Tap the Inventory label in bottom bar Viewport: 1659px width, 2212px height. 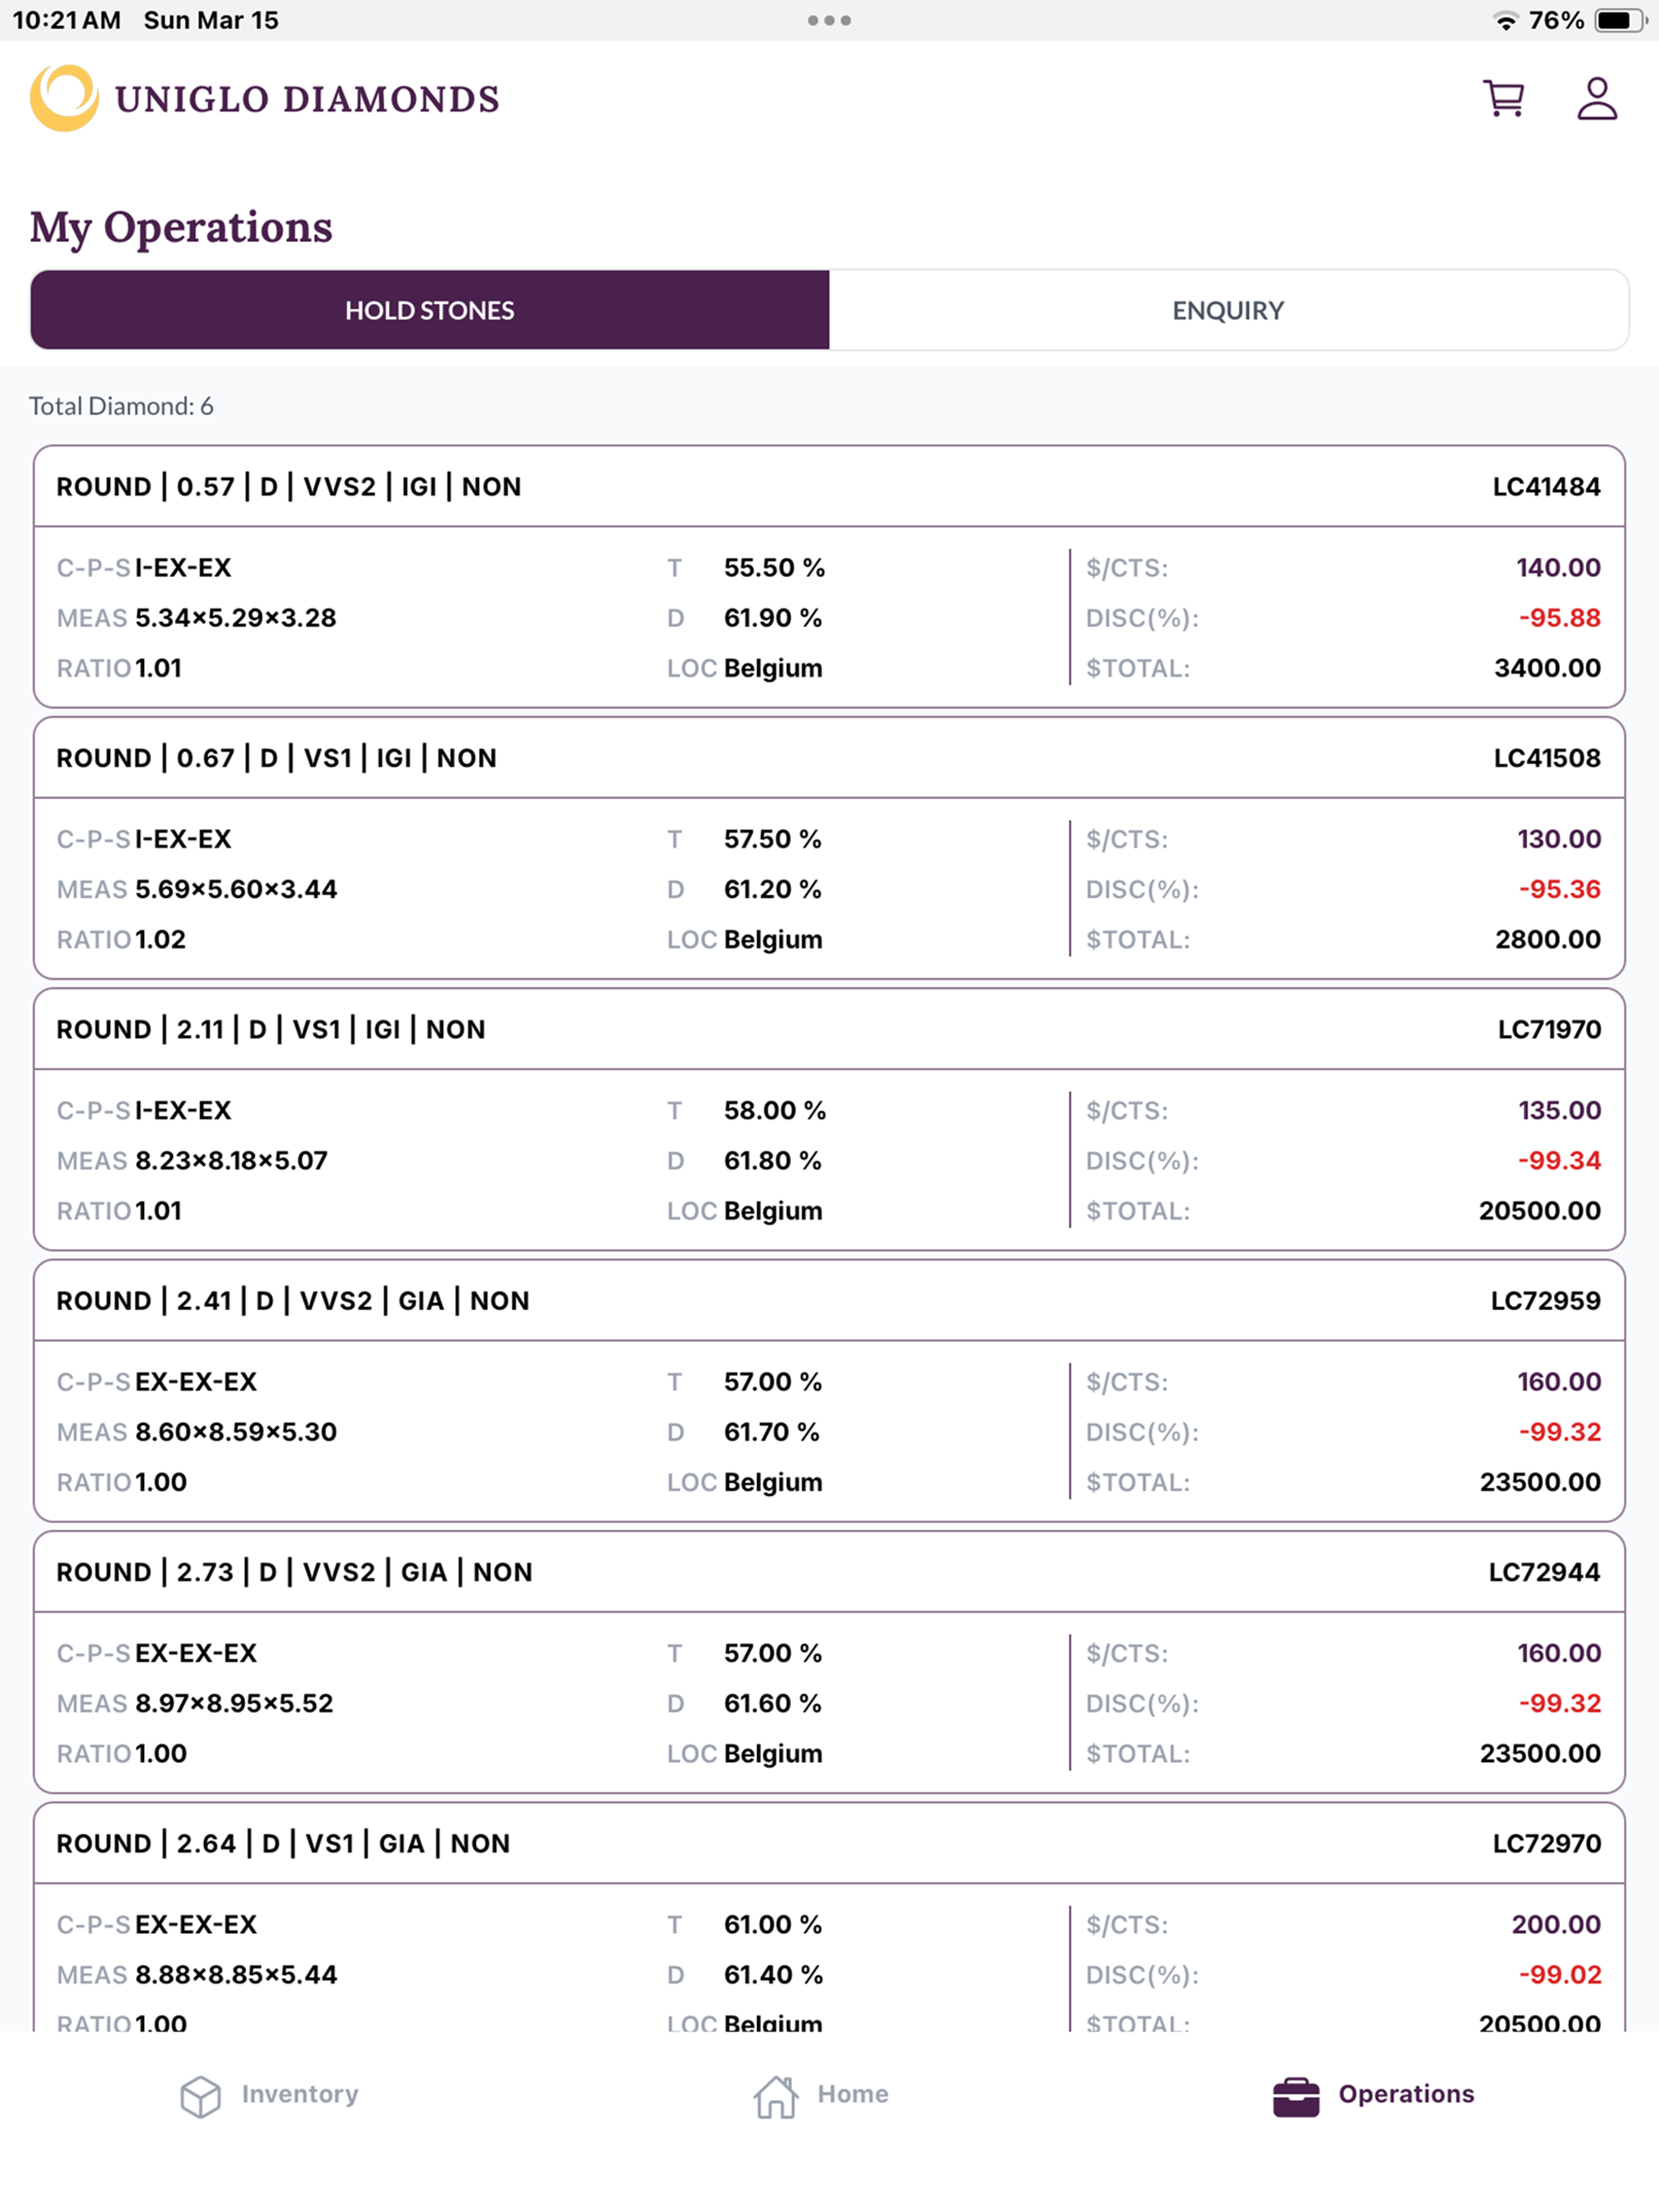coord(300,2094)
